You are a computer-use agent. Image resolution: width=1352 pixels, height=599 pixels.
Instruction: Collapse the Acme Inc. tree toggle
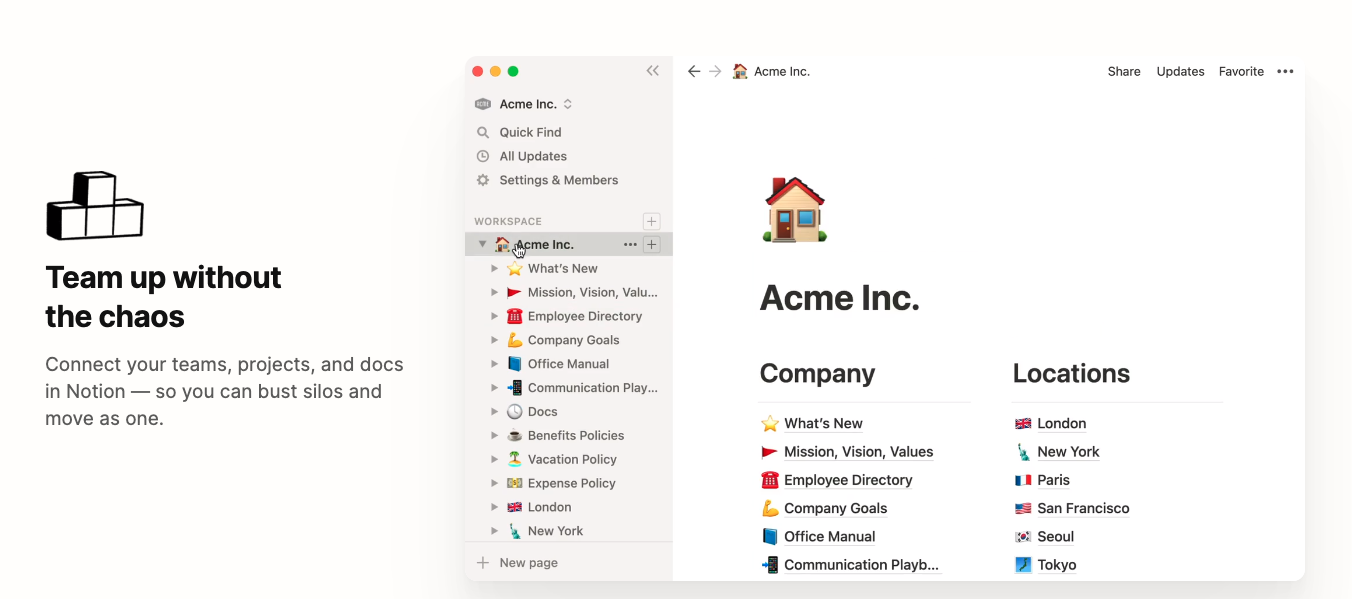(x=482, y=244)
